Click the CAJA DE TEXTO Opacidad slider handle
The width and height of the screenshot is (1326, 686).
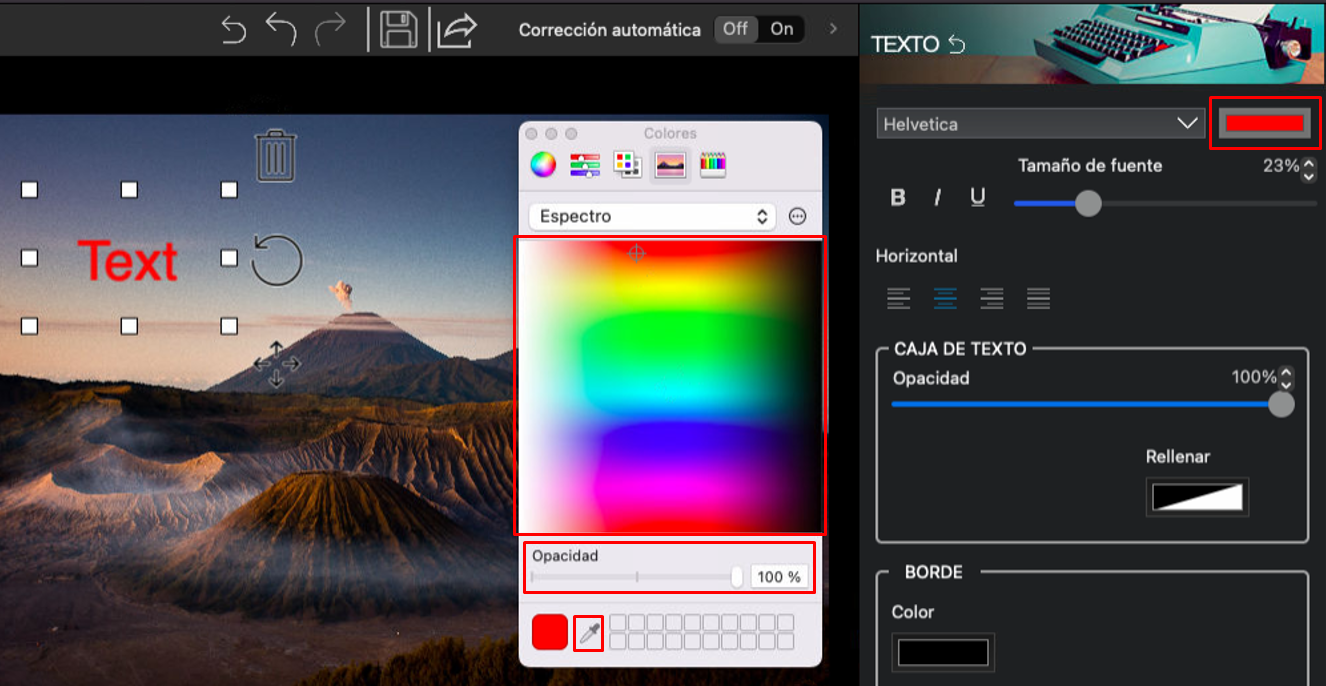pos(1281,404)
